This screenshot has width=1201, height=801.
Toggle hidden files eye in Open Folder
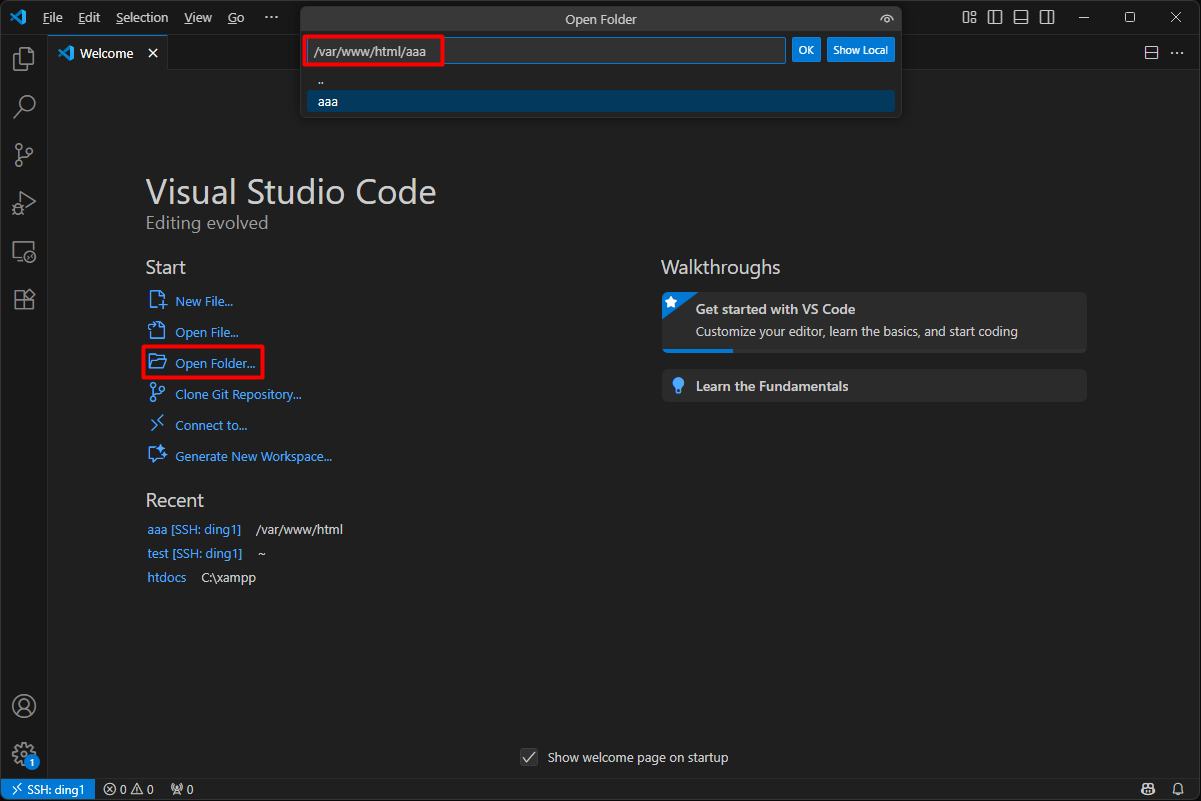886,19
